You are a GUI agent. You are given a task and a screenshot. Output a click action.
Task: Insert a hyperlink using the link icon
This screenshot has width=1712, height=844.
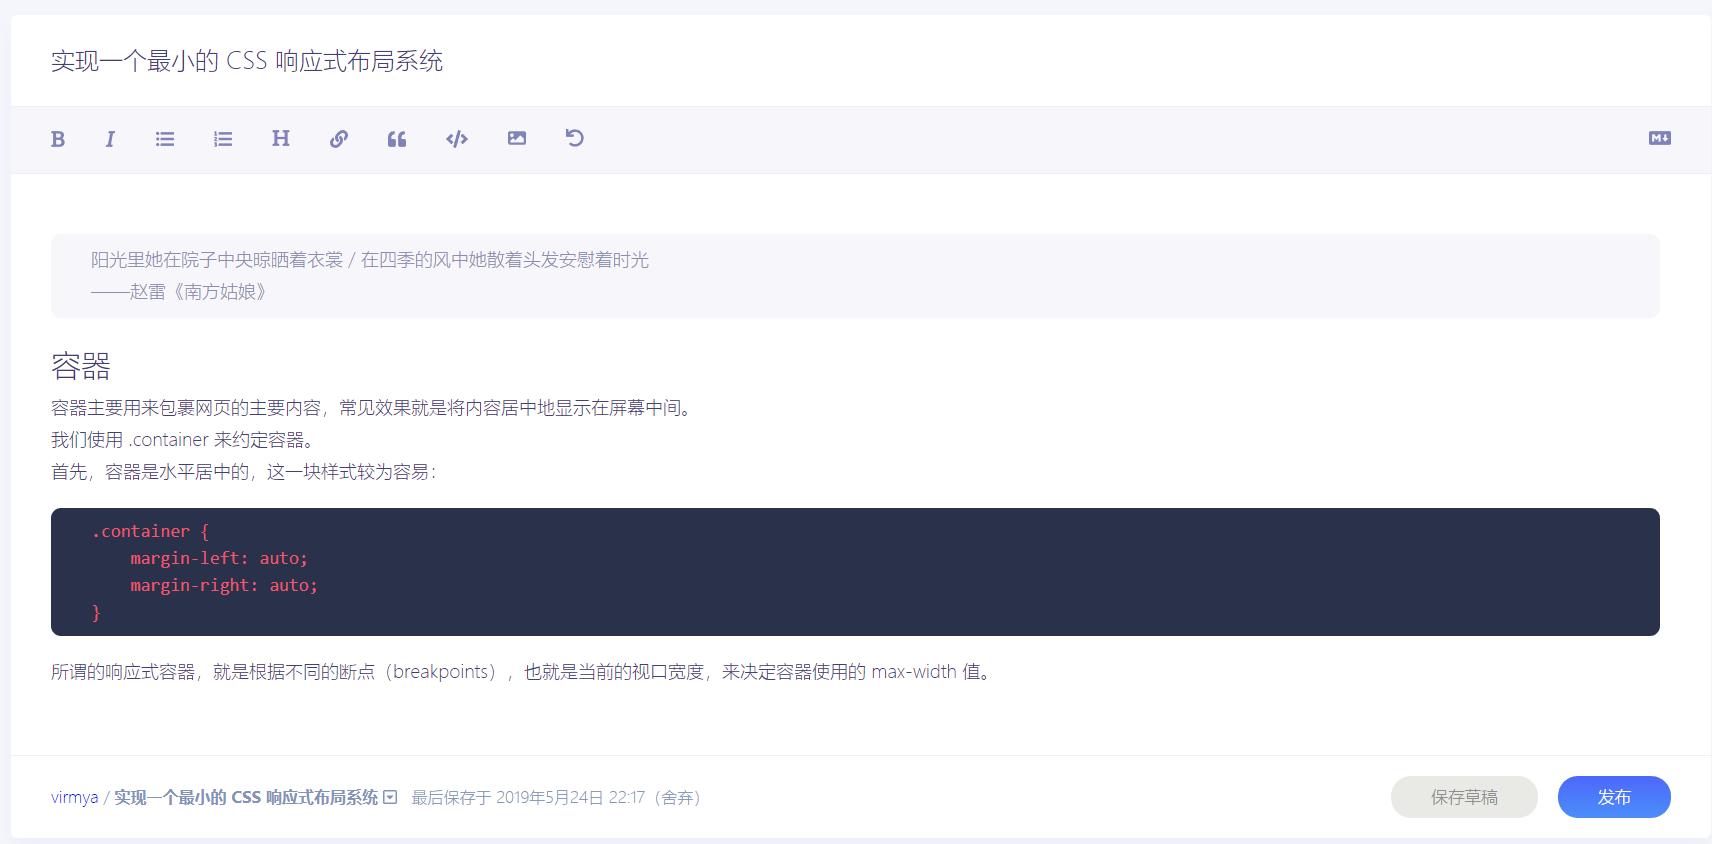point(339,139)
